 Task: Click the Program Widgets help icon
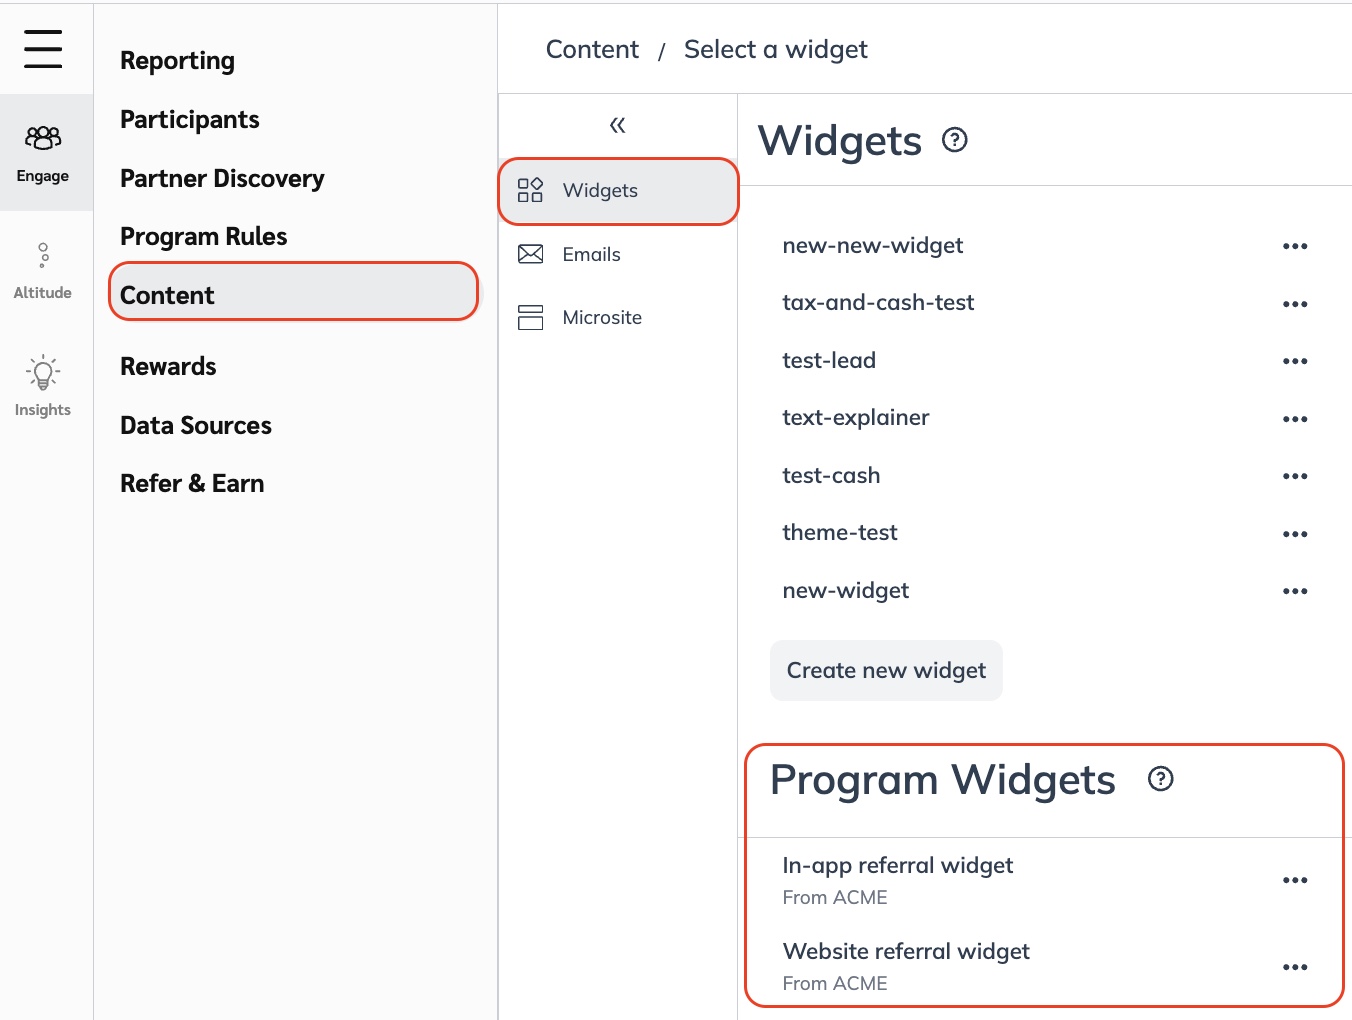tap(1160, 779)
